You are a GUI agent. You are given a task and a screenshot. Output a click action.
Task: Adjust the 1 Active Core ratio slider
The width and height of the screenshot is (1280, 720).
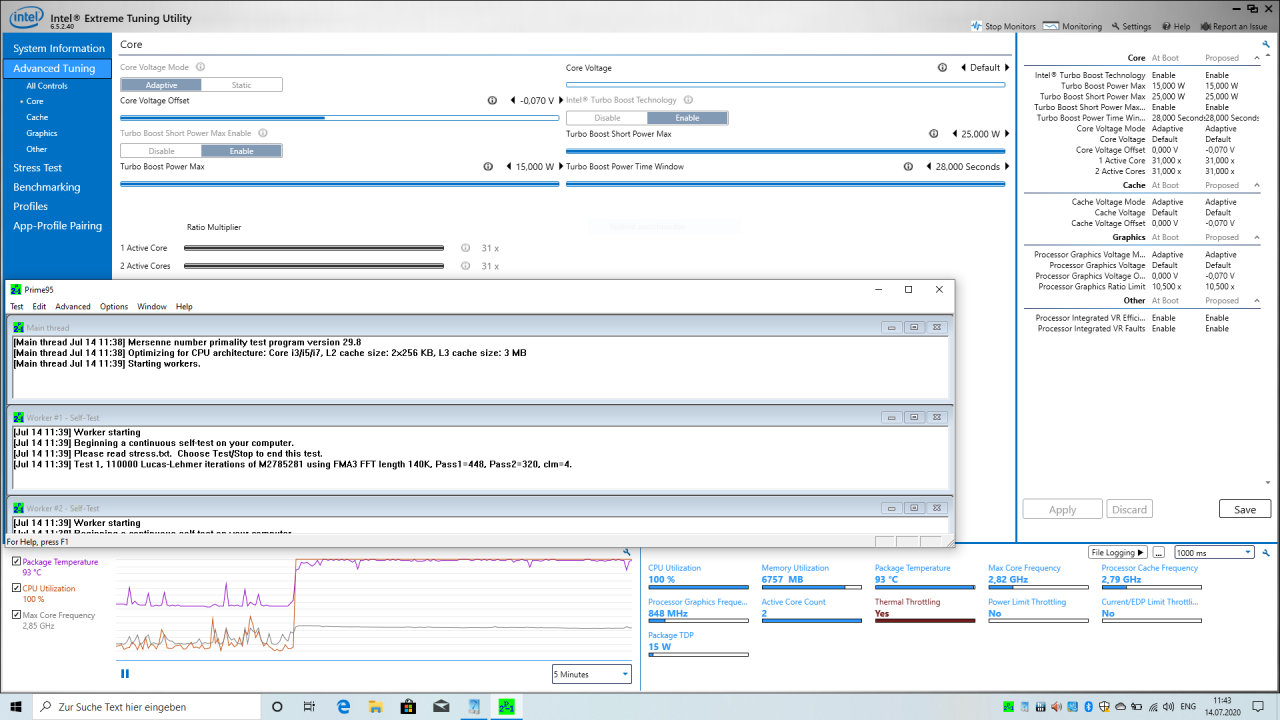[314, 248]
